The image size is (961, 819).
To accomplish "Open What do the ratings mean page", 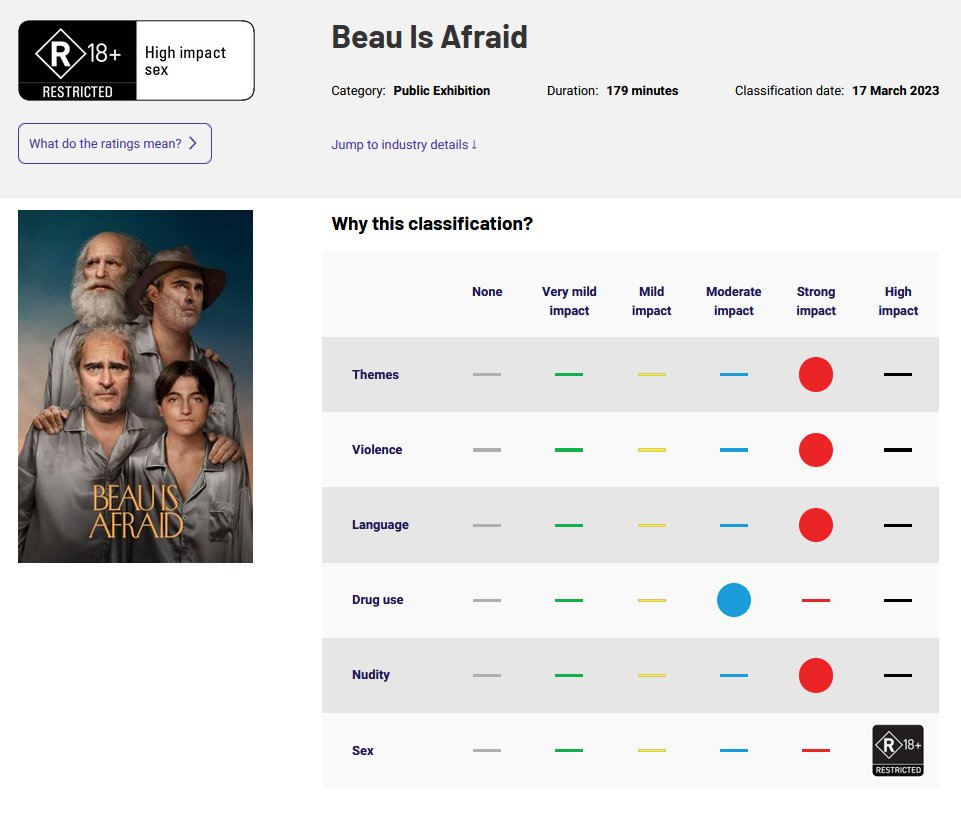I will tap(114, 143).
